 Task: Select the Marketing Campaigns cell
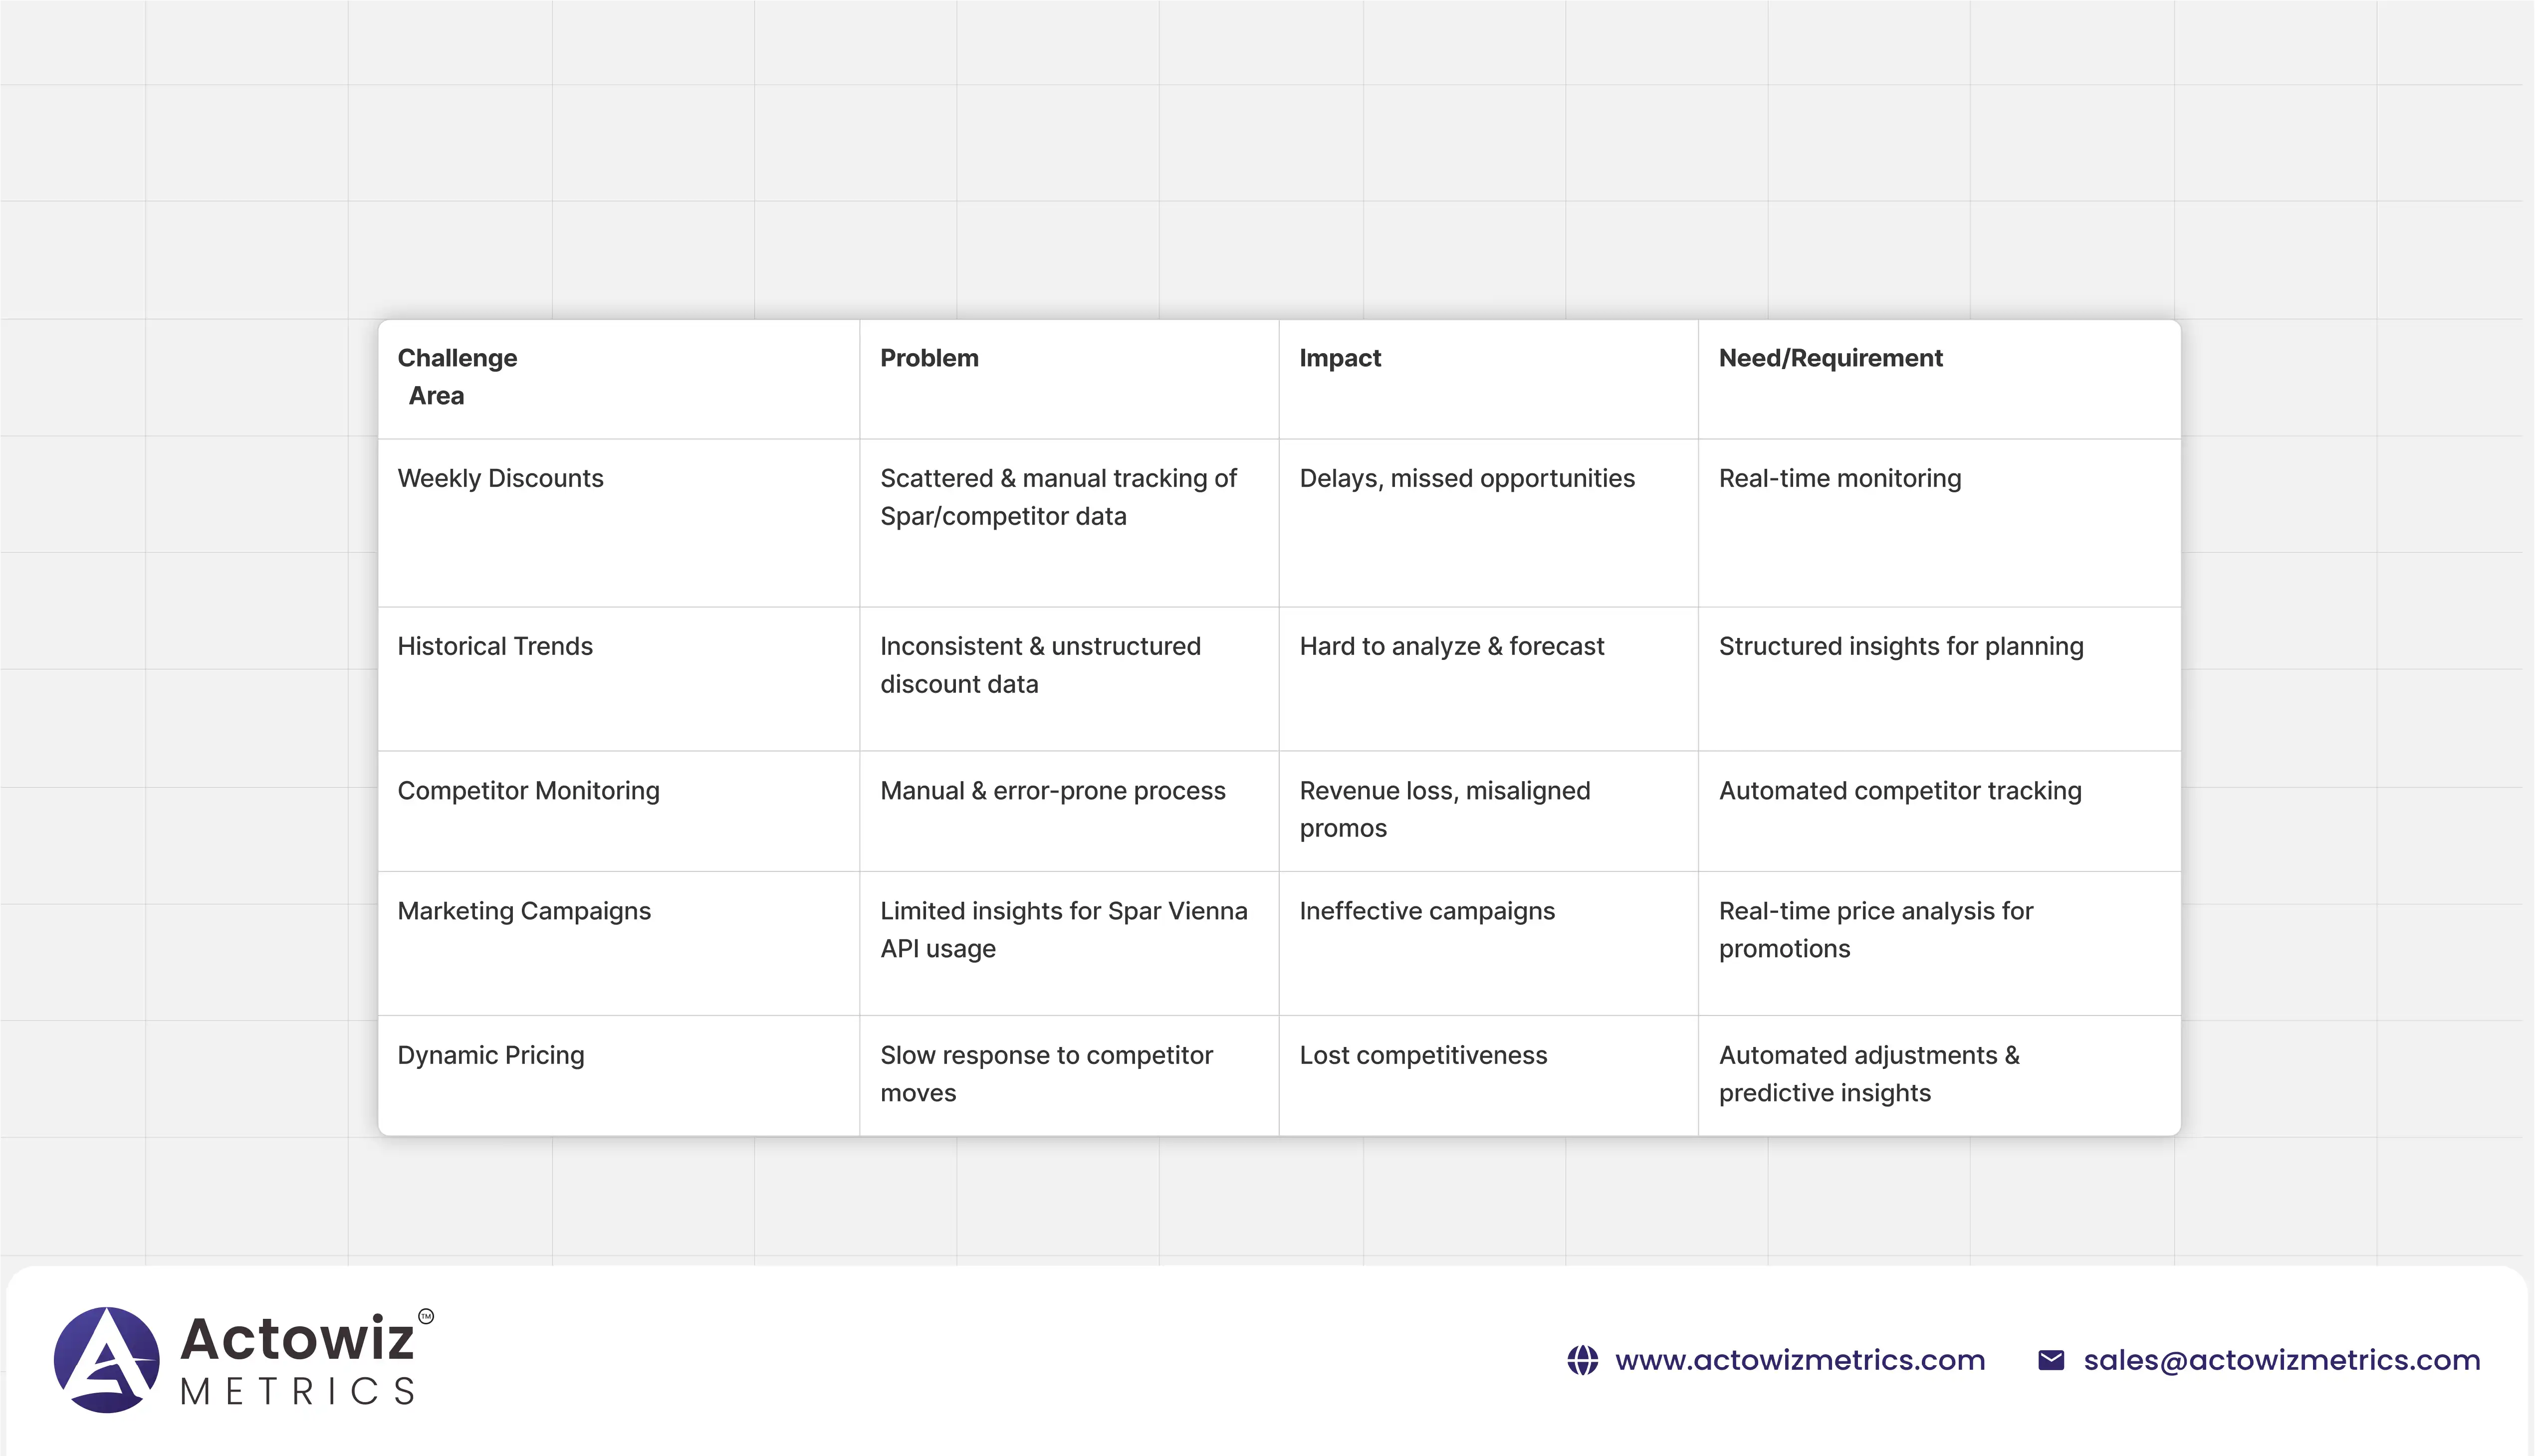(524, 911)
